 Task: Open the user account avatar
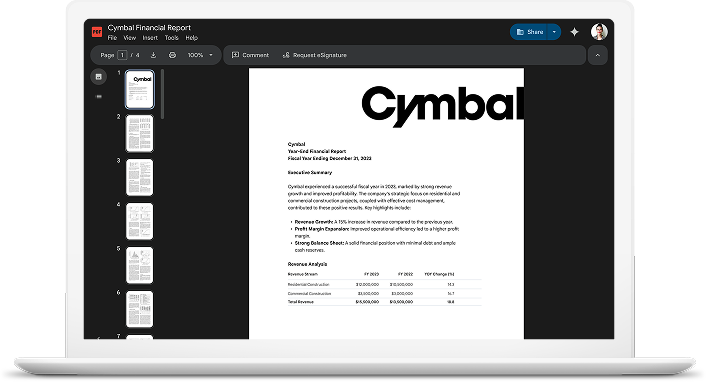point(599,32)
